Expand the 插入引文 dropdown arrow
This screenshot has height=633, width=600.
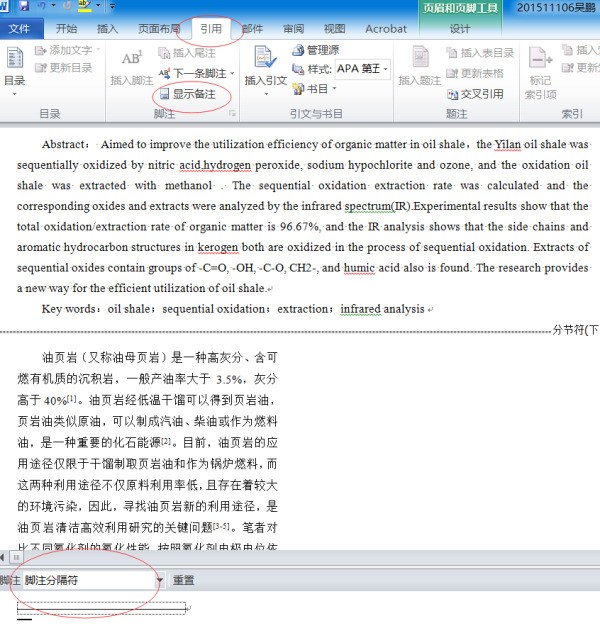tap(266, 94)
